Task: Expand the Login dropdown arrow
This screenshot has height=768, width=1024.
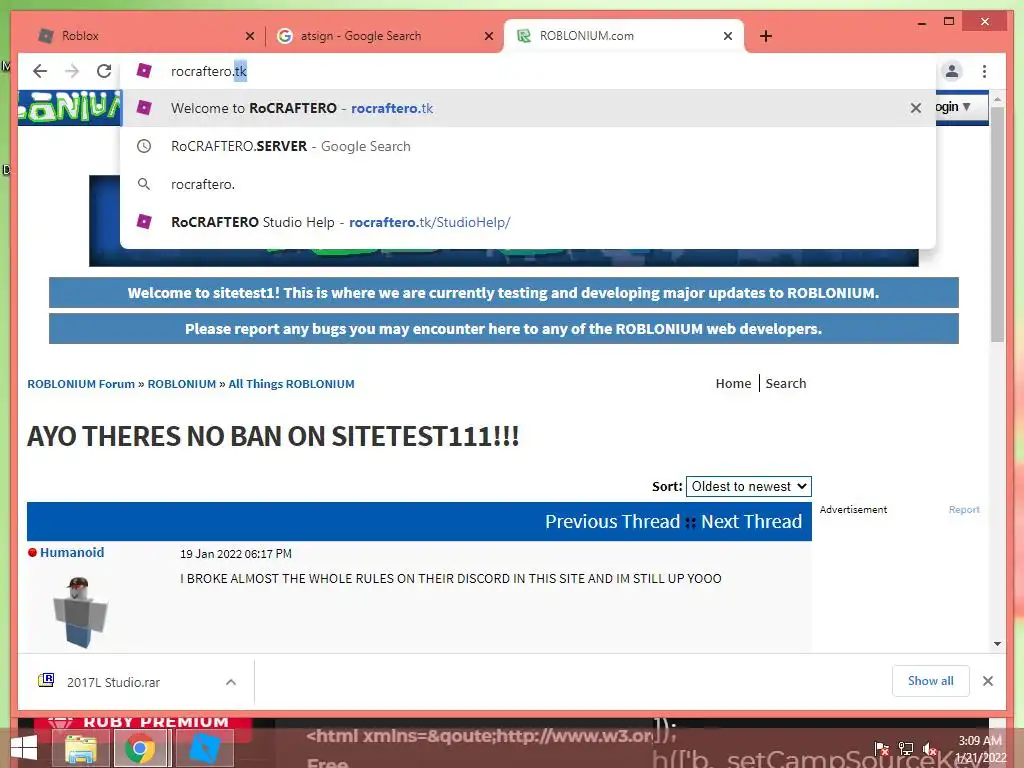Action: click(x=966, y=106)
